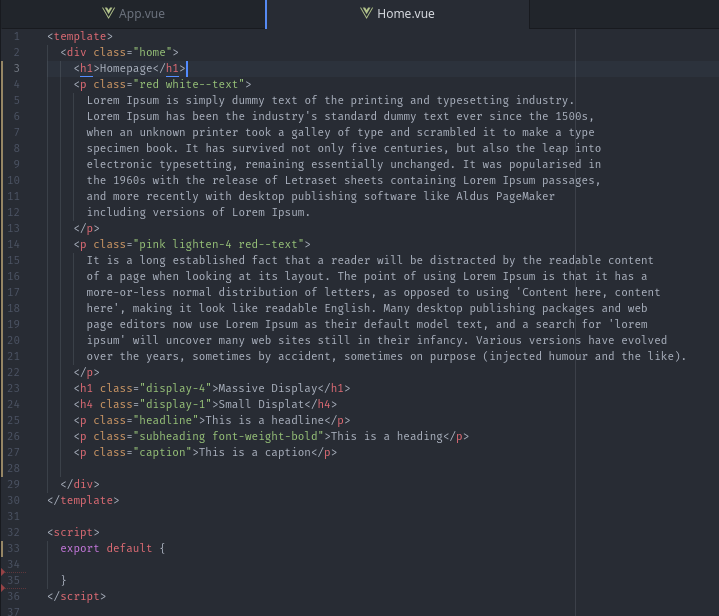Click the Vue icon on Home.vue tab
The height and width of the screenshot is (616, 719).
pos(366,13)
